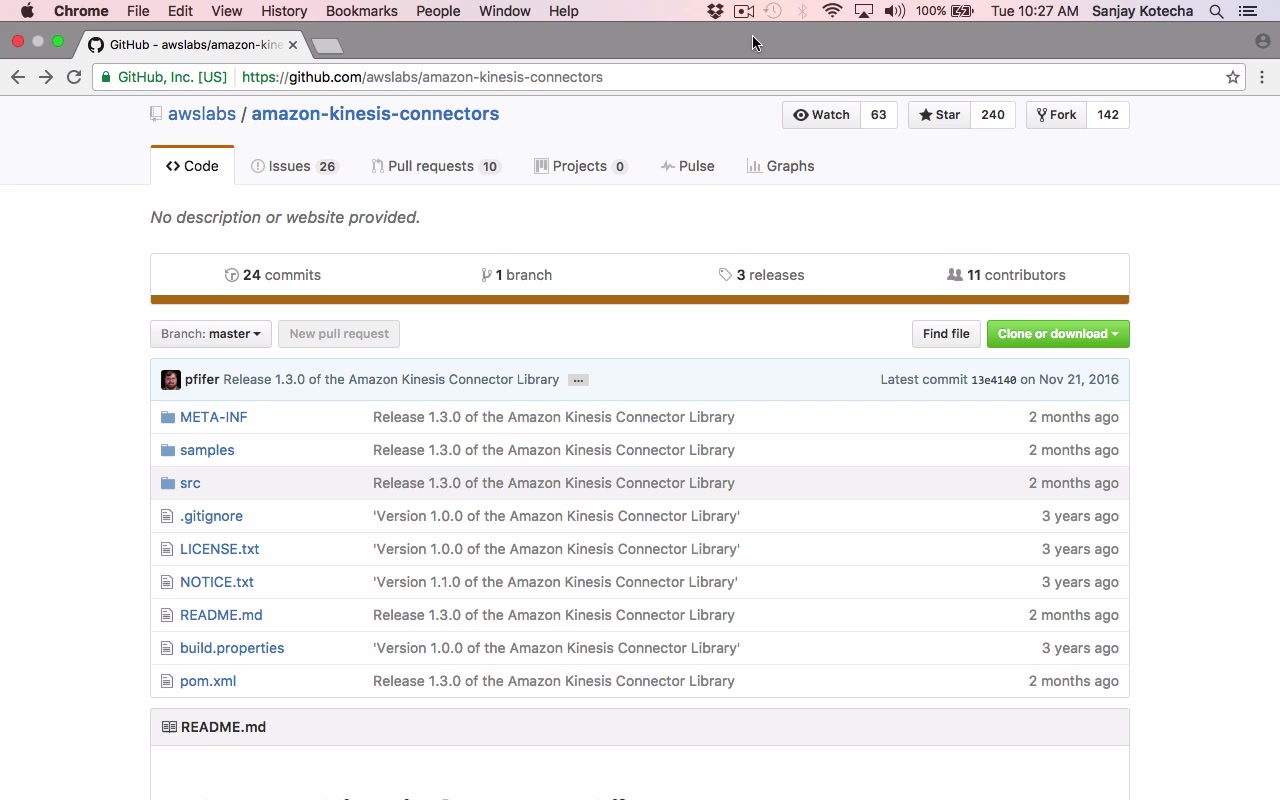The image size is (1280, 800).
Task: Bookmark this page with the star icon
Action: tap(1233, 77)
